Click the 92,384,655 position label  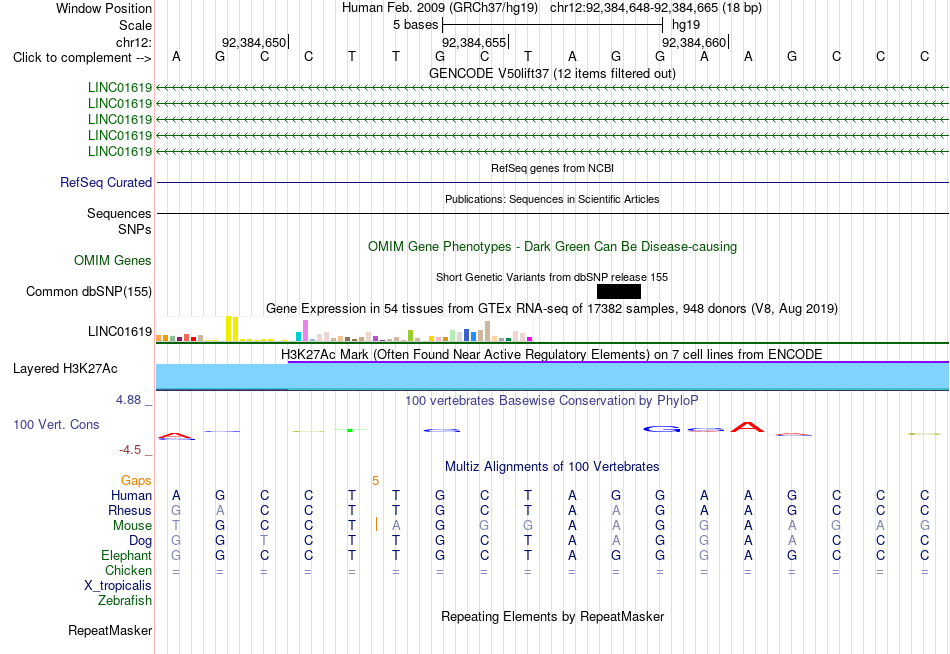[x=474, y=42]
